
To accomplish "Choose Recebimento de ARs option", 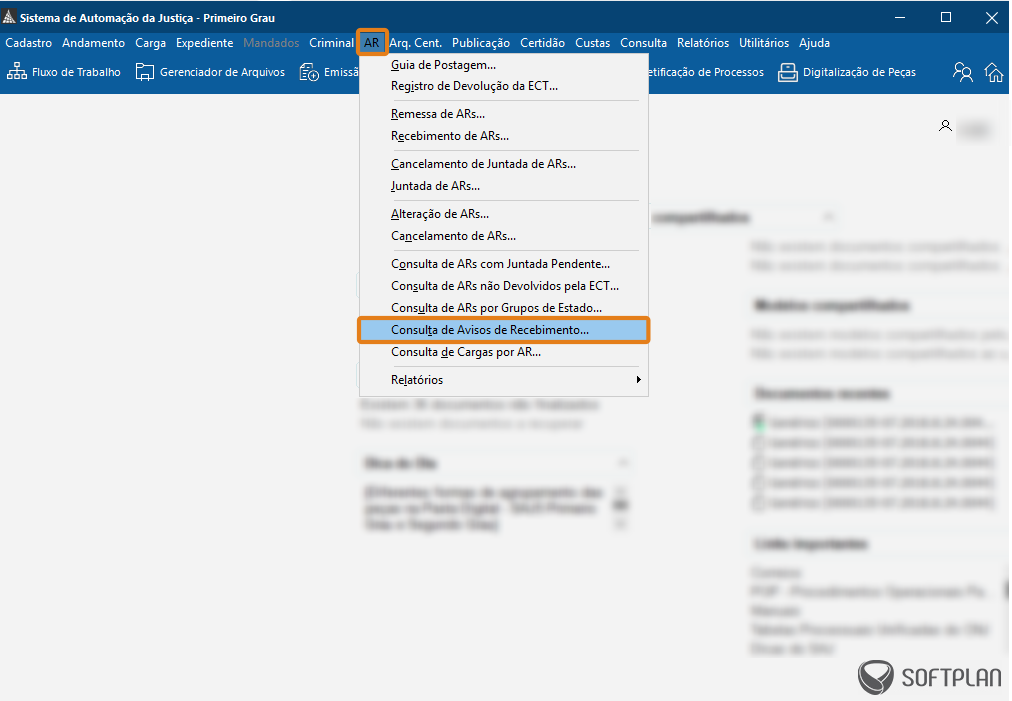I will tap(504, 136).
